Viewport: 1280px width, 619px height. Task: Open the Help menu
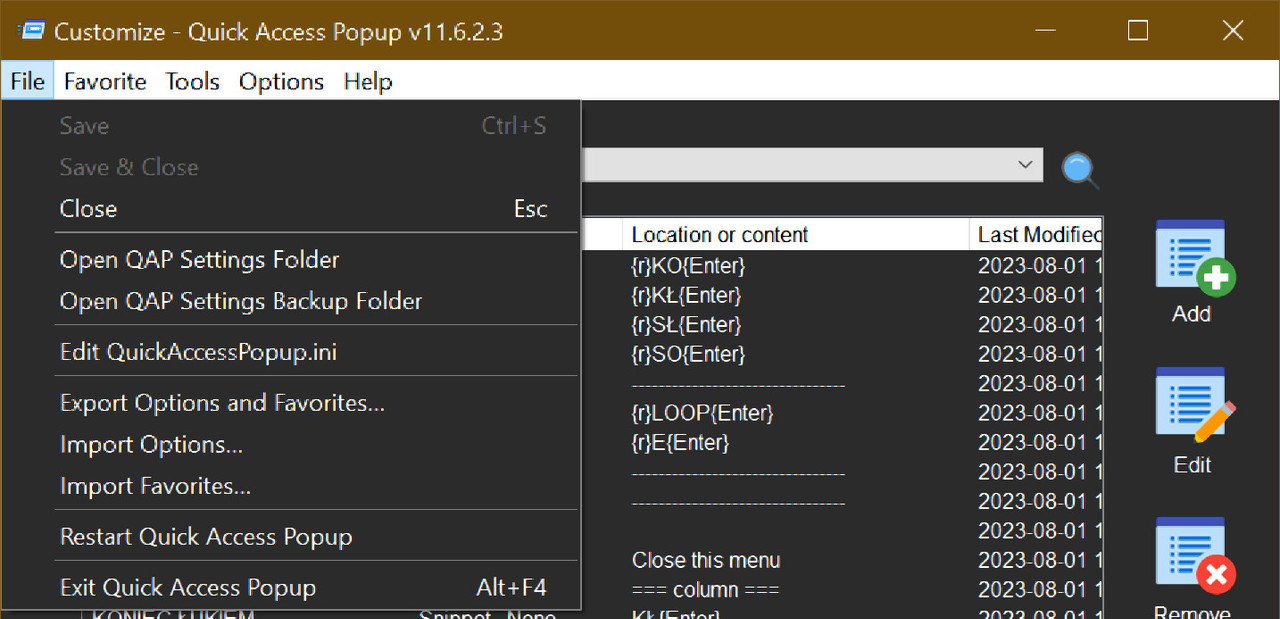pyautogui.click(x=368, y=81)
